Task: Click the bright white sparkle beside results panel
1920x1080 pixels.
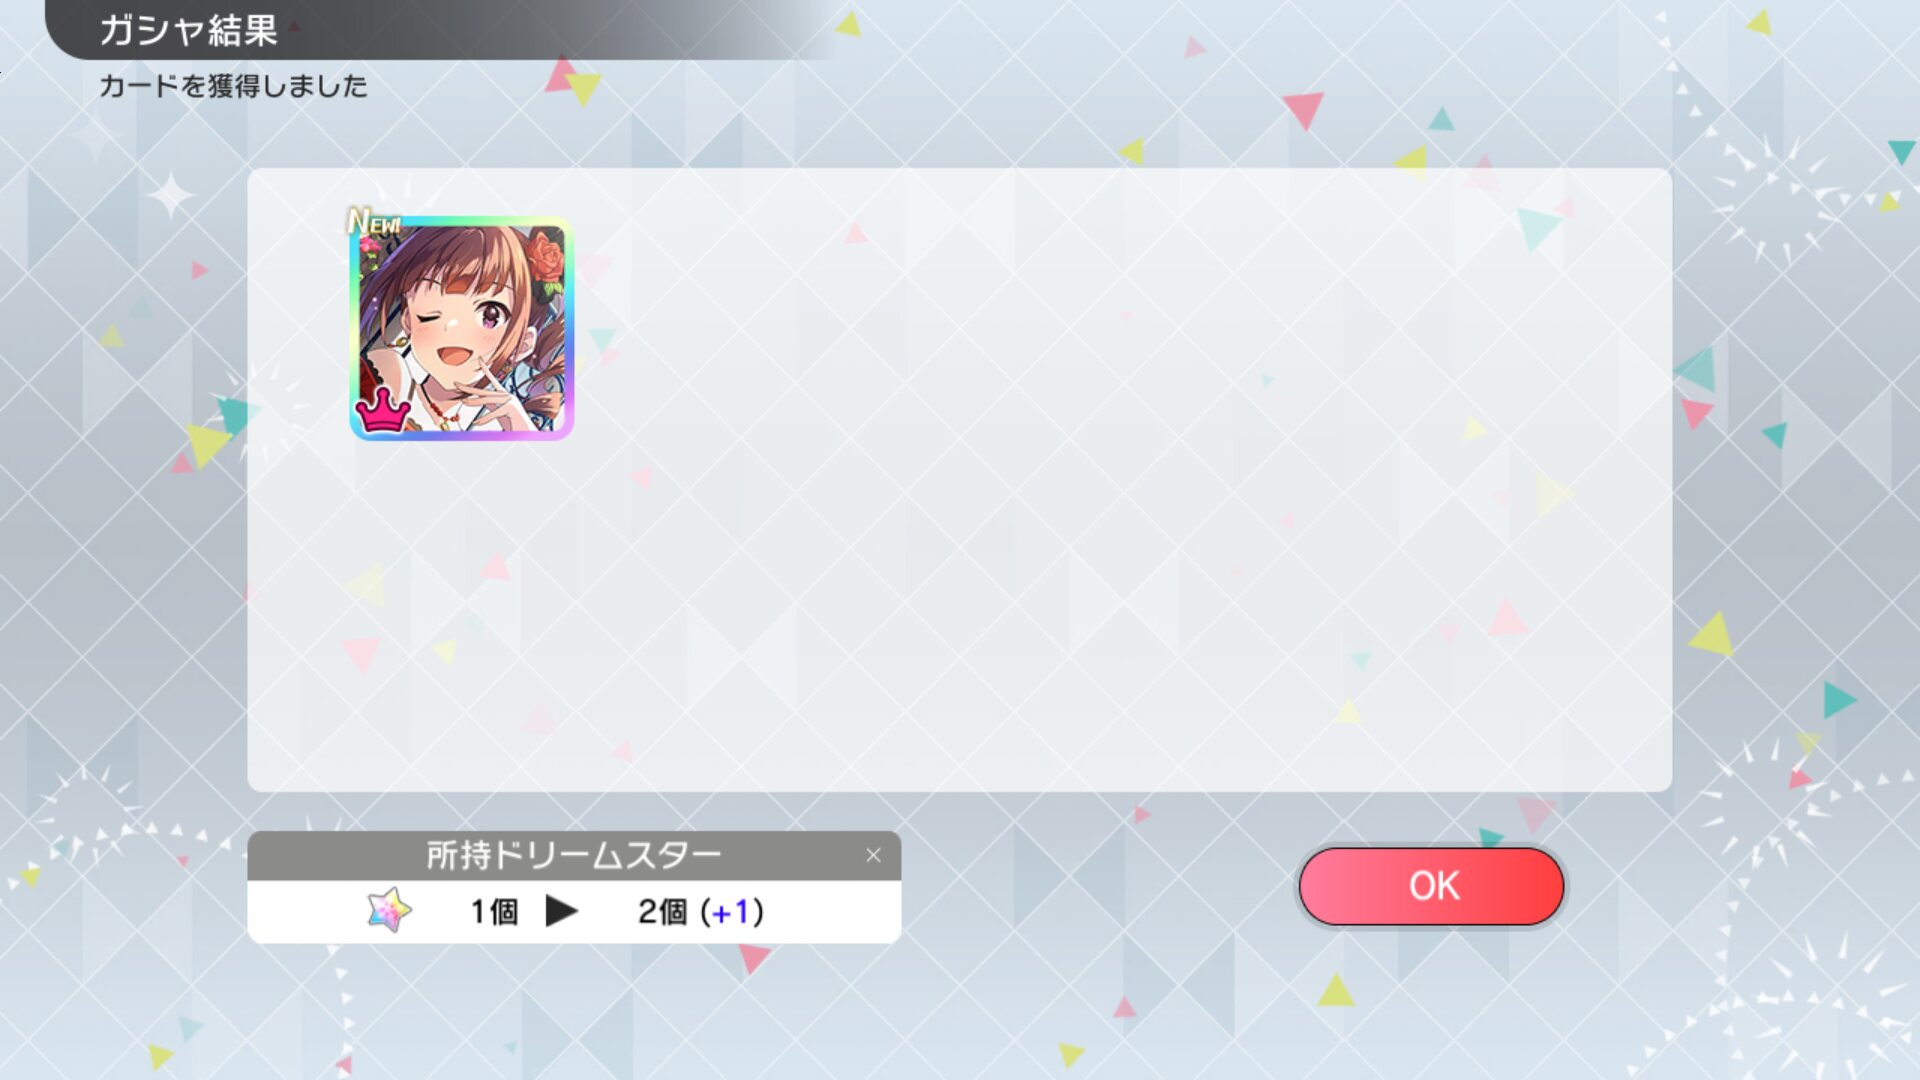Action: click(171, 195)
